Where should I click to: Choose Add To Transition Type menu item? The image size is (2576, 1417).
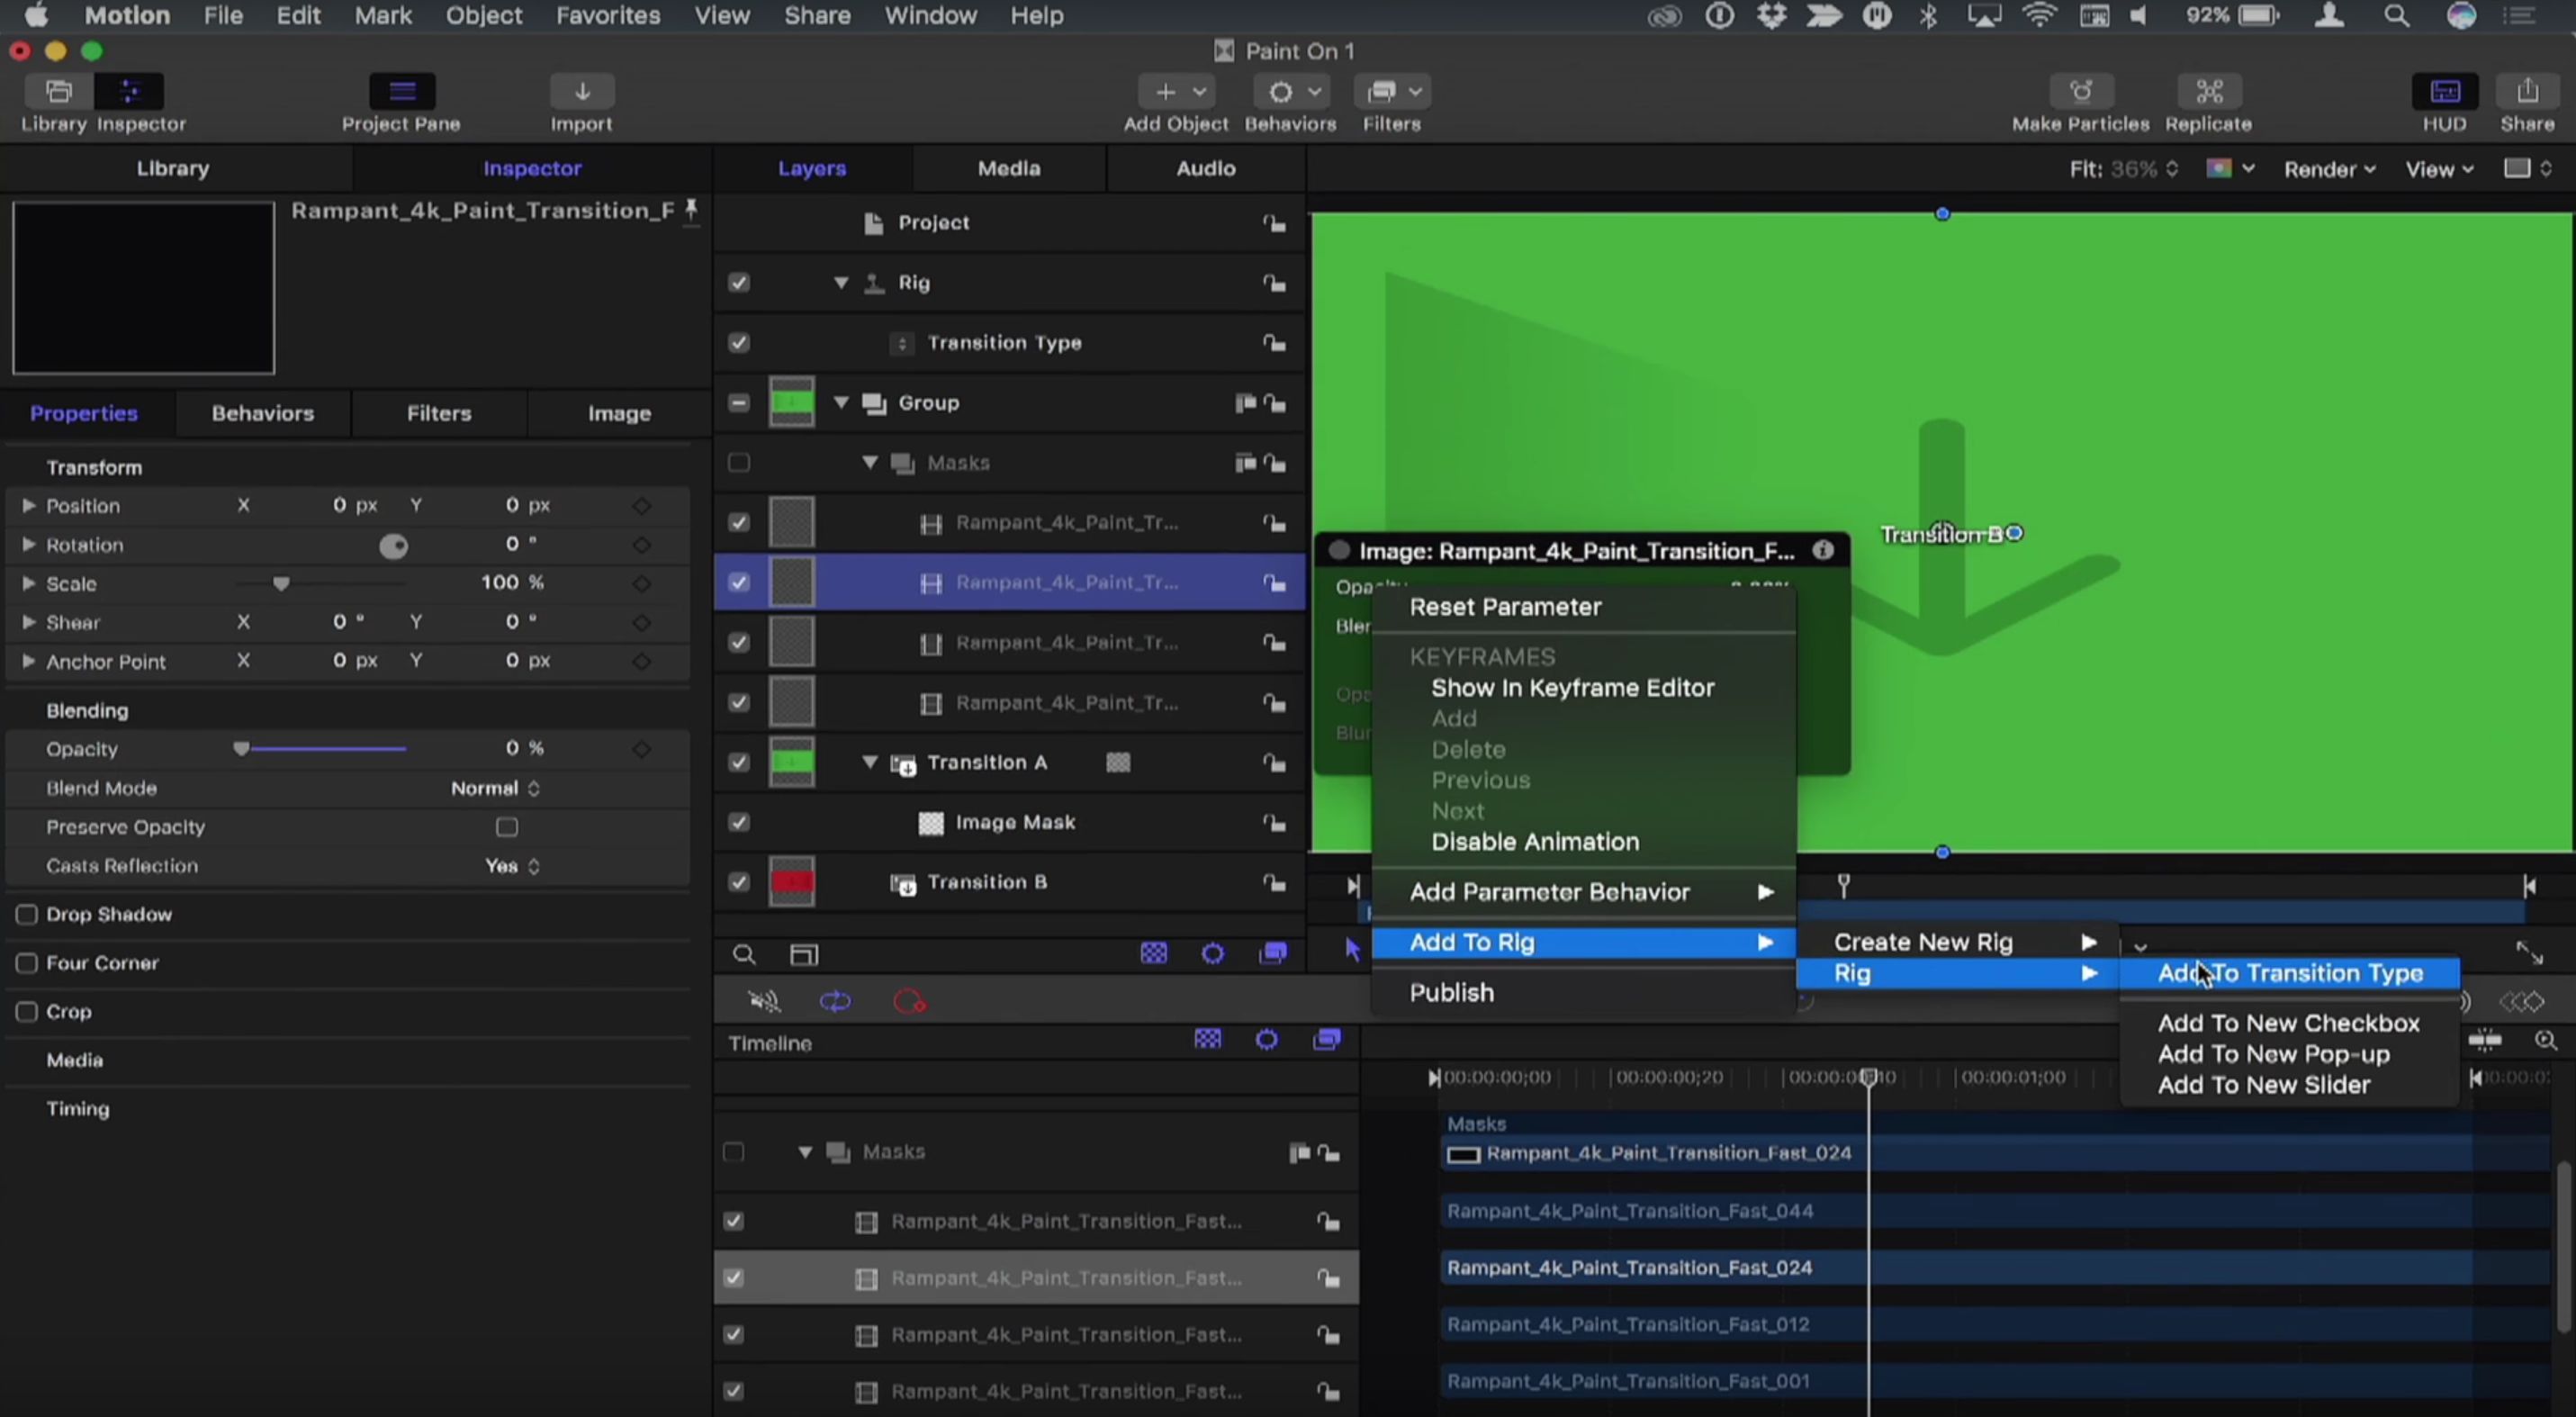[x=2289, y=973]
